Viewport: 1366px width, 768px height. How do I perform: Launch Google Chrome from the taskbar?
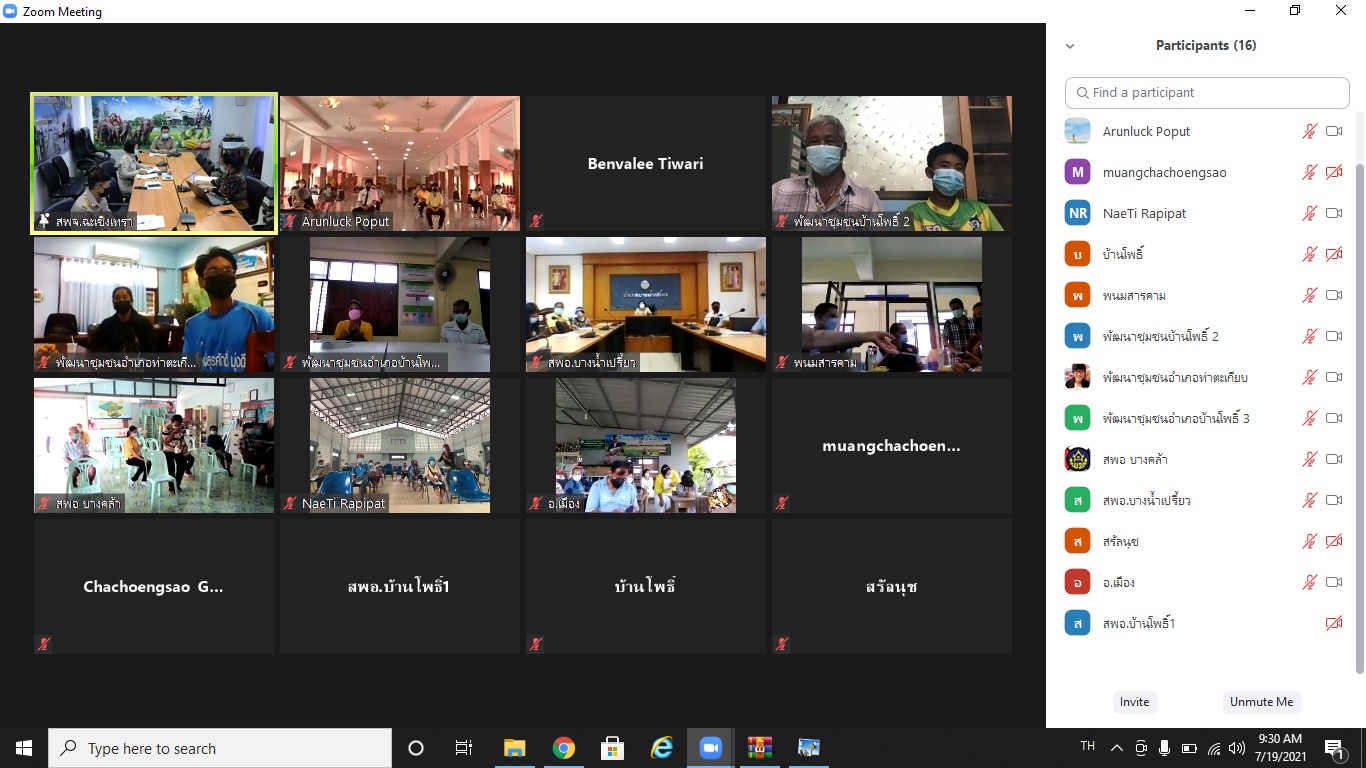point(563,747)
